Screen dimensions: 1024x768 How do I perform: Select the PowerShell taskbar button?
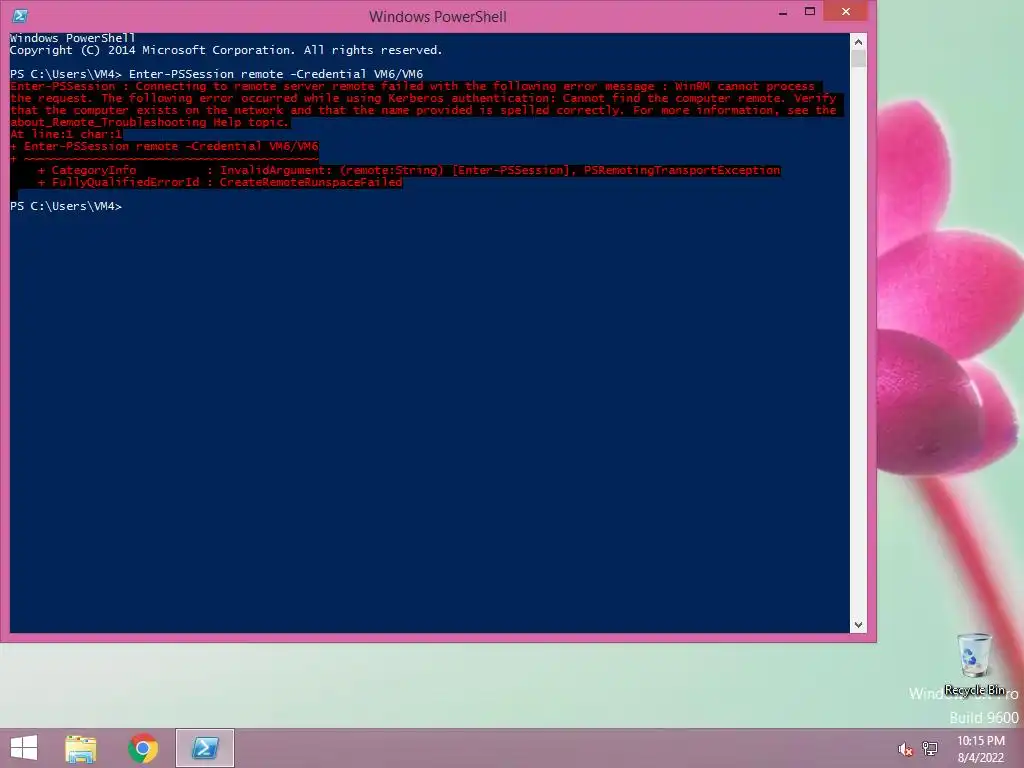pos(205,748)
